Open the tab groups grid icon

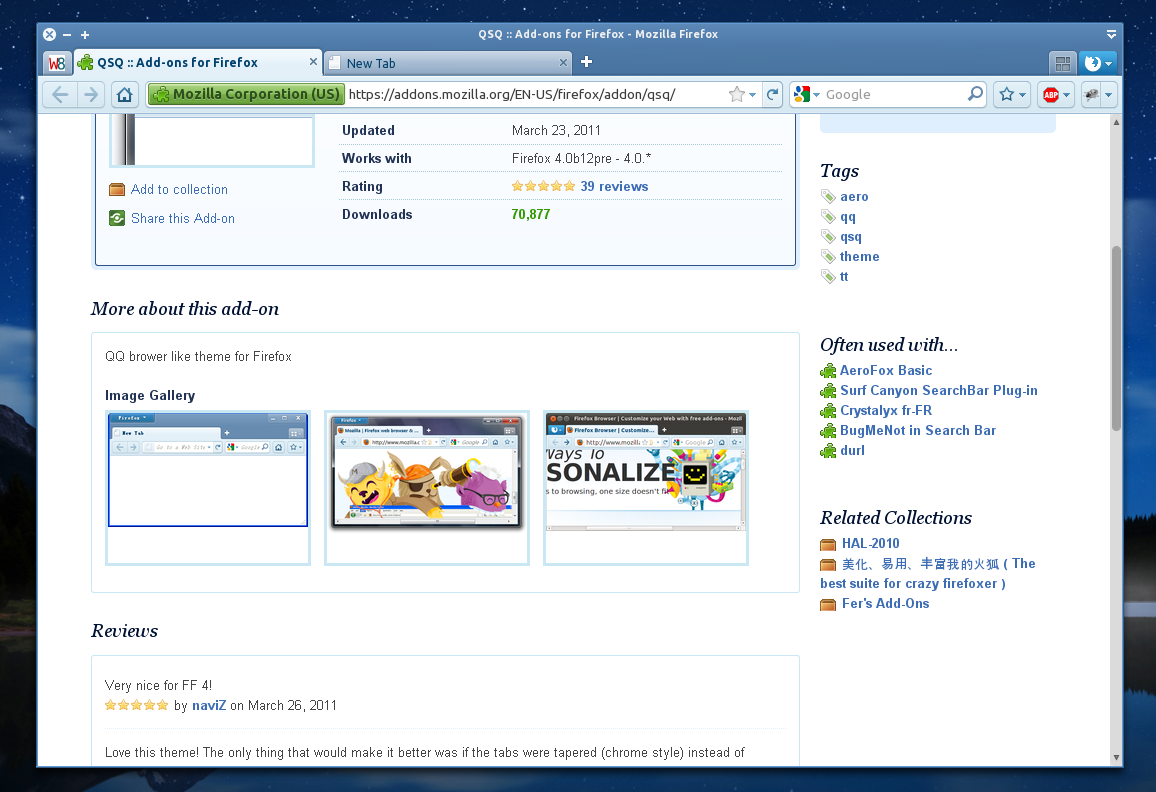[x=1062, y=63]
